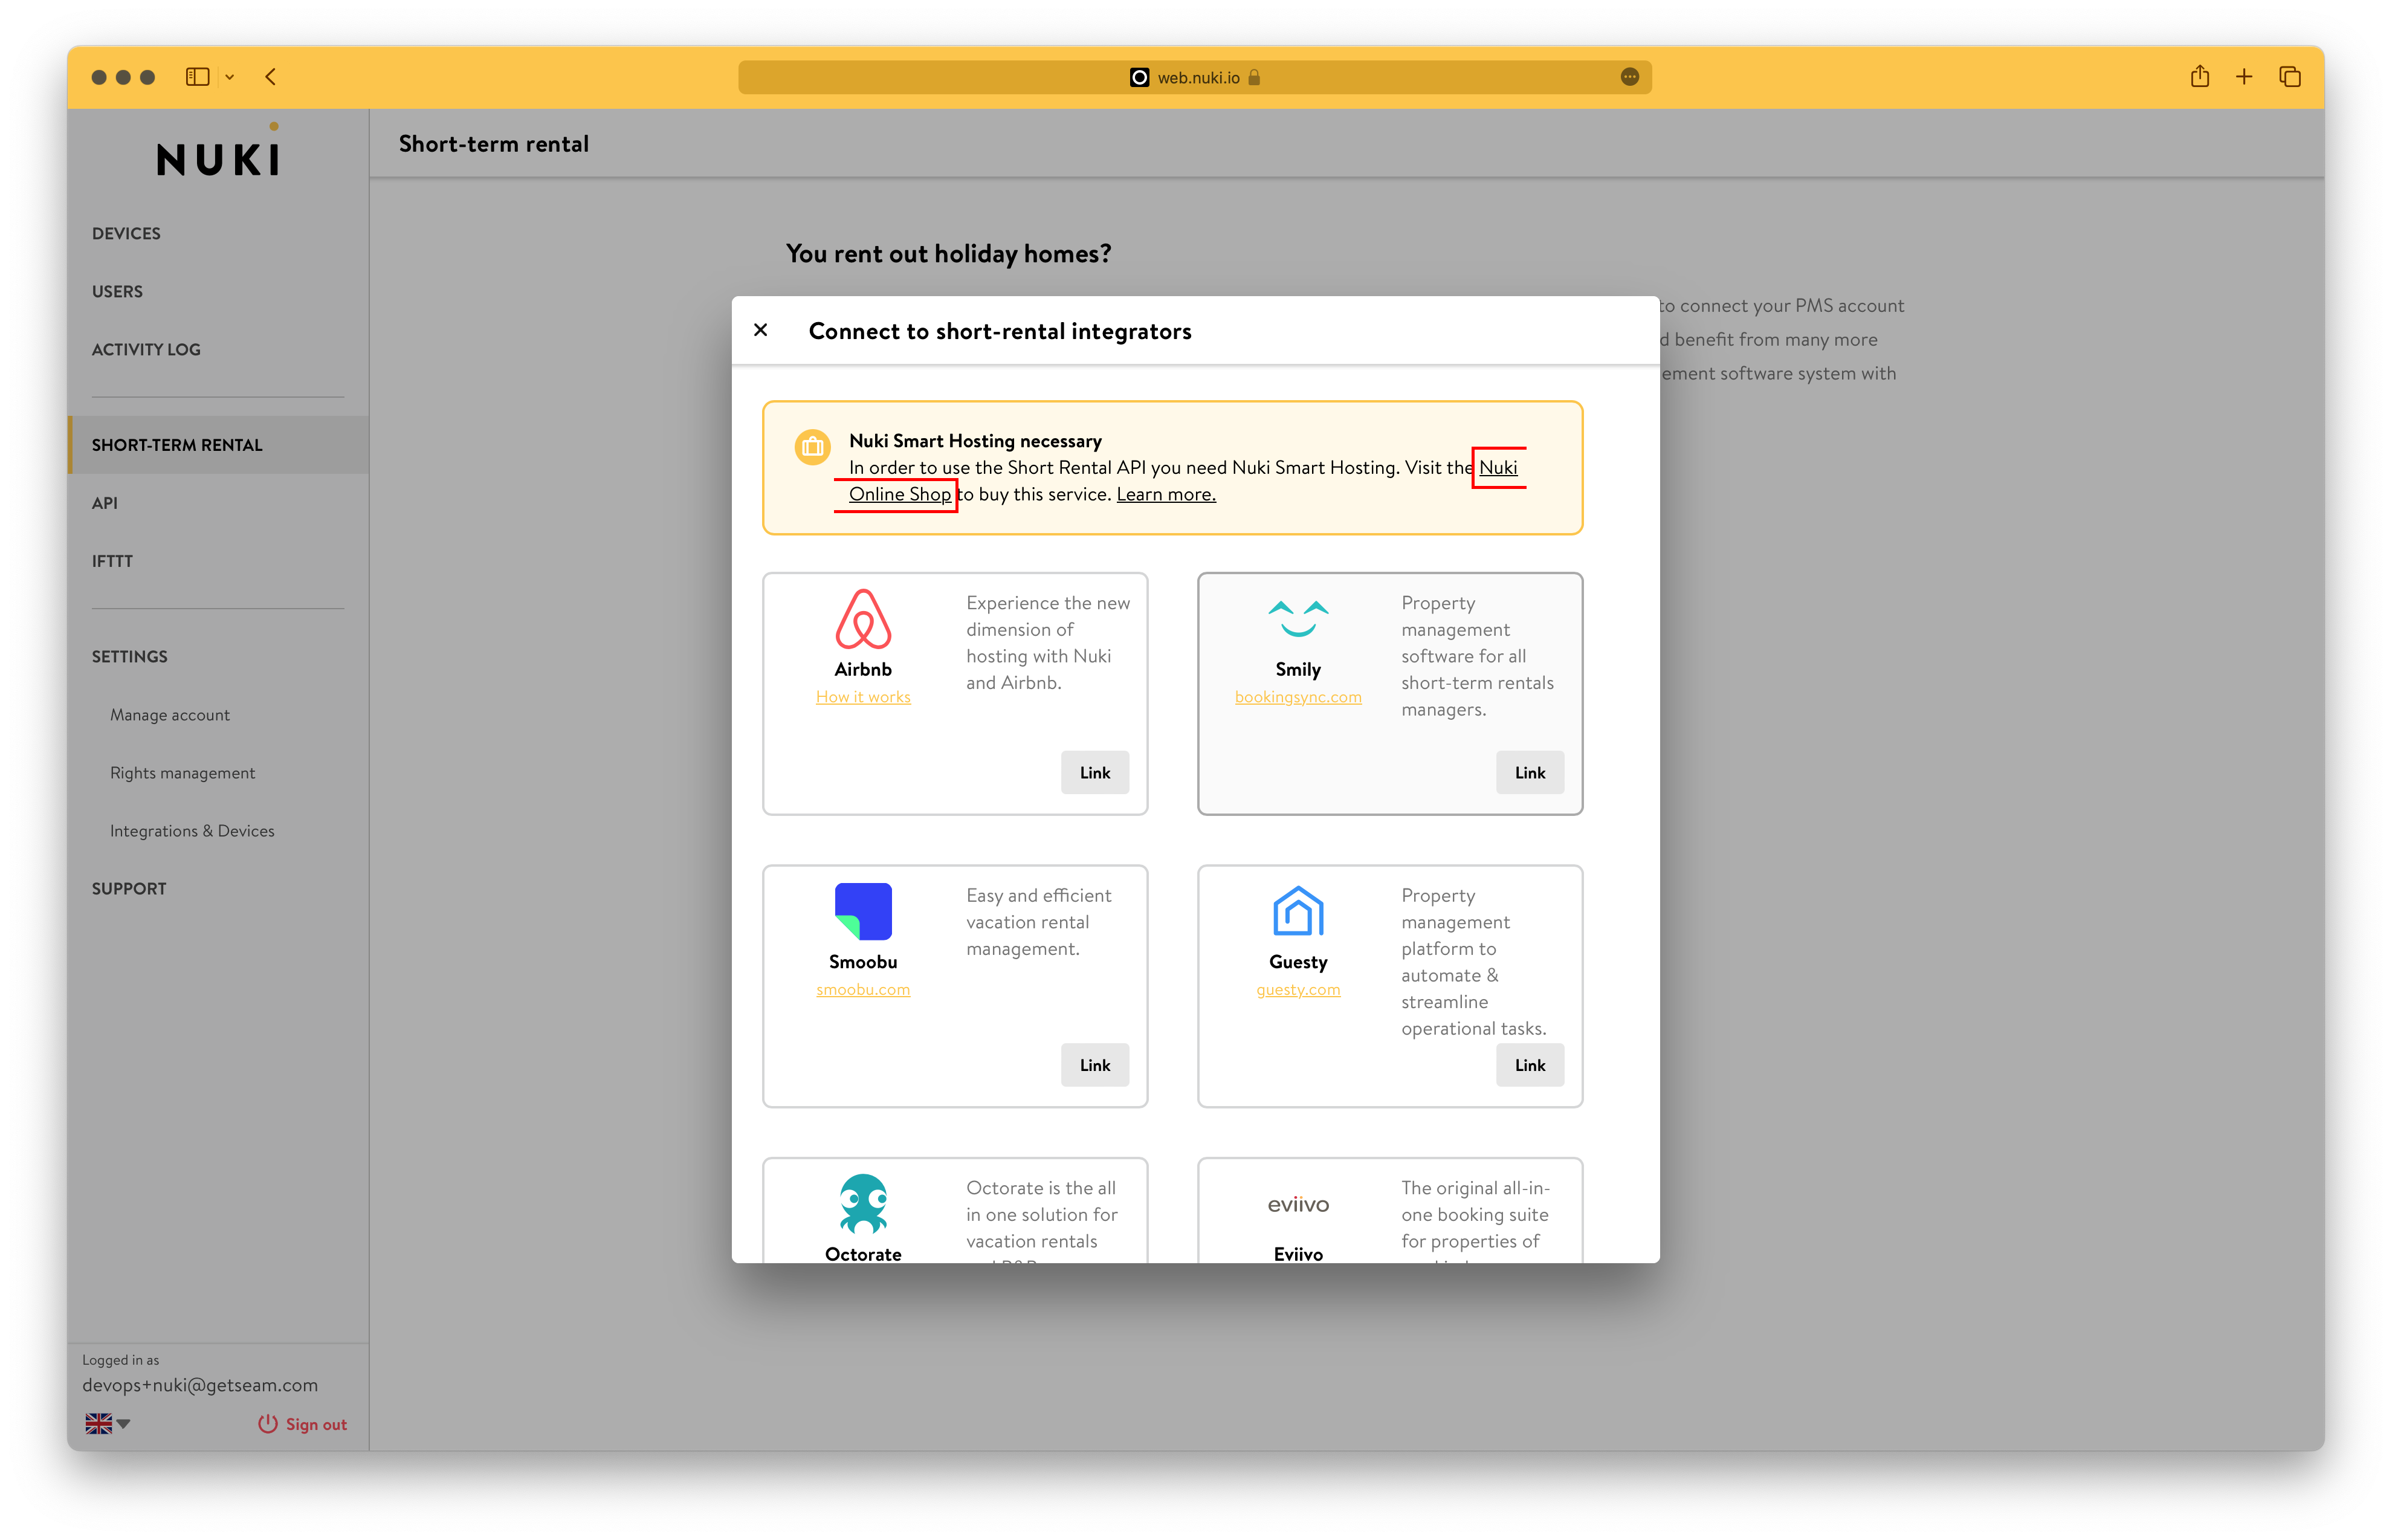Open the bookingsync.com link

click(1297, 697)
